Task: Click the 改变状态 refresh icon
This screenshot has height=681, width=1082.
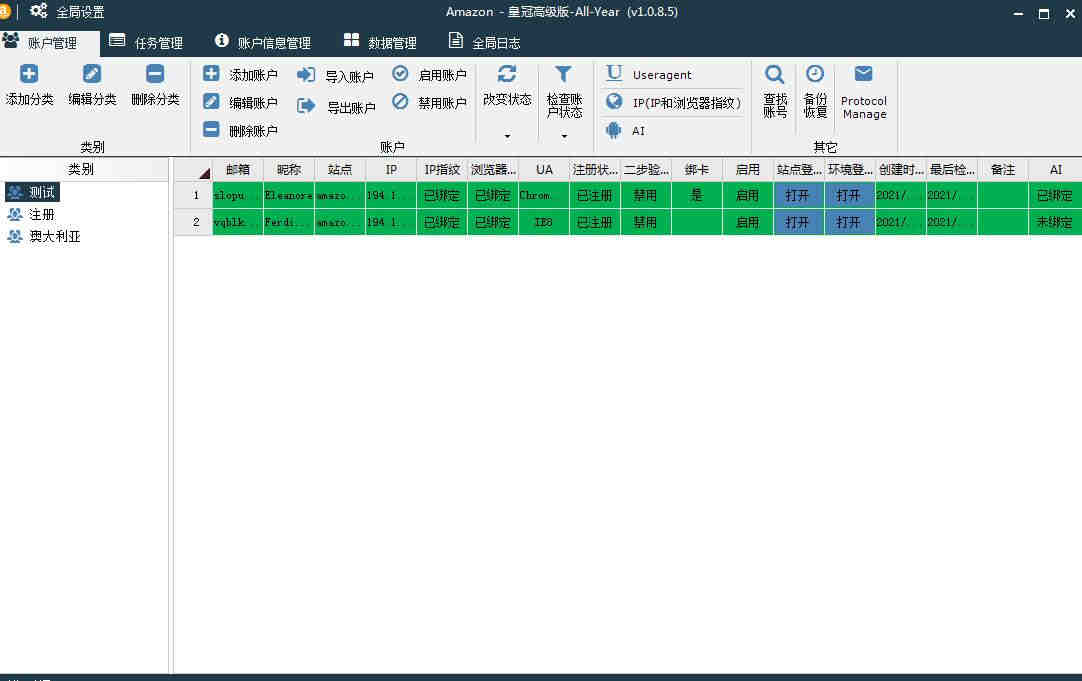Action: pos(507,74)
